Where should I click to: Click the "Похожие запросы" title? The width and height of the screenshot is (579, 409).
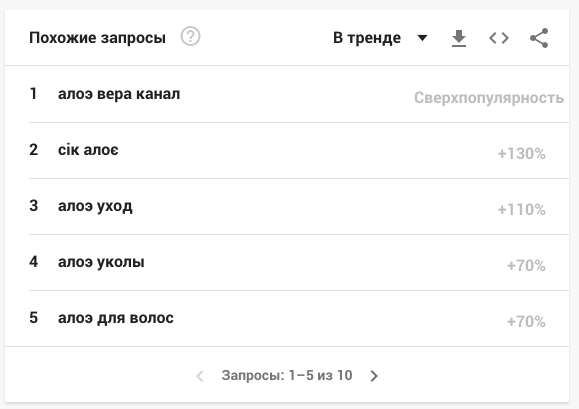(97, 38)
